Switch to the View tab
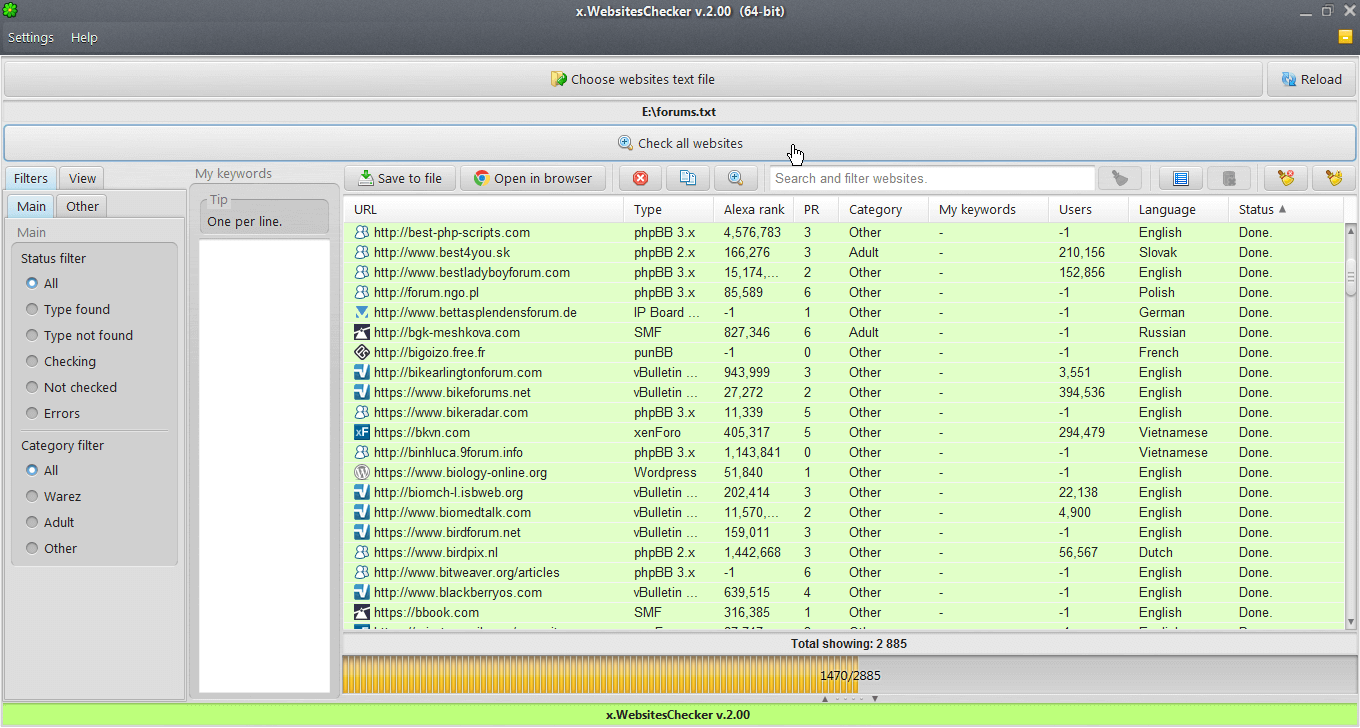This screenshot has height=728, width=1360. 82,178
